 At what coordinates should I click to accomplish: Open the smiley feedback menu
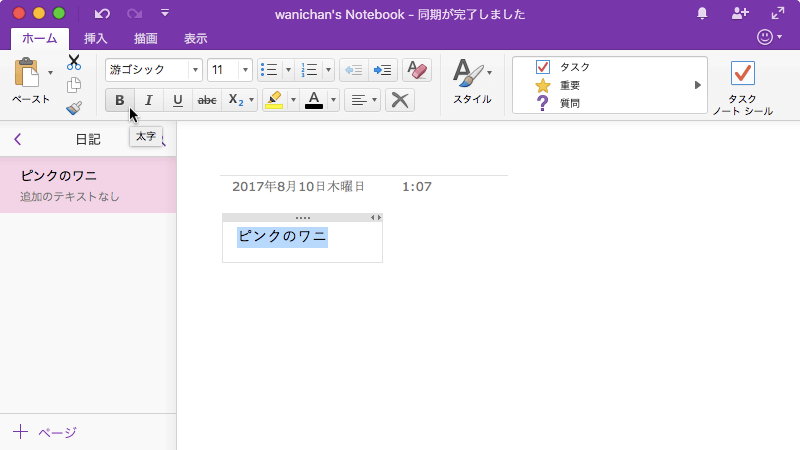[769, 37]
